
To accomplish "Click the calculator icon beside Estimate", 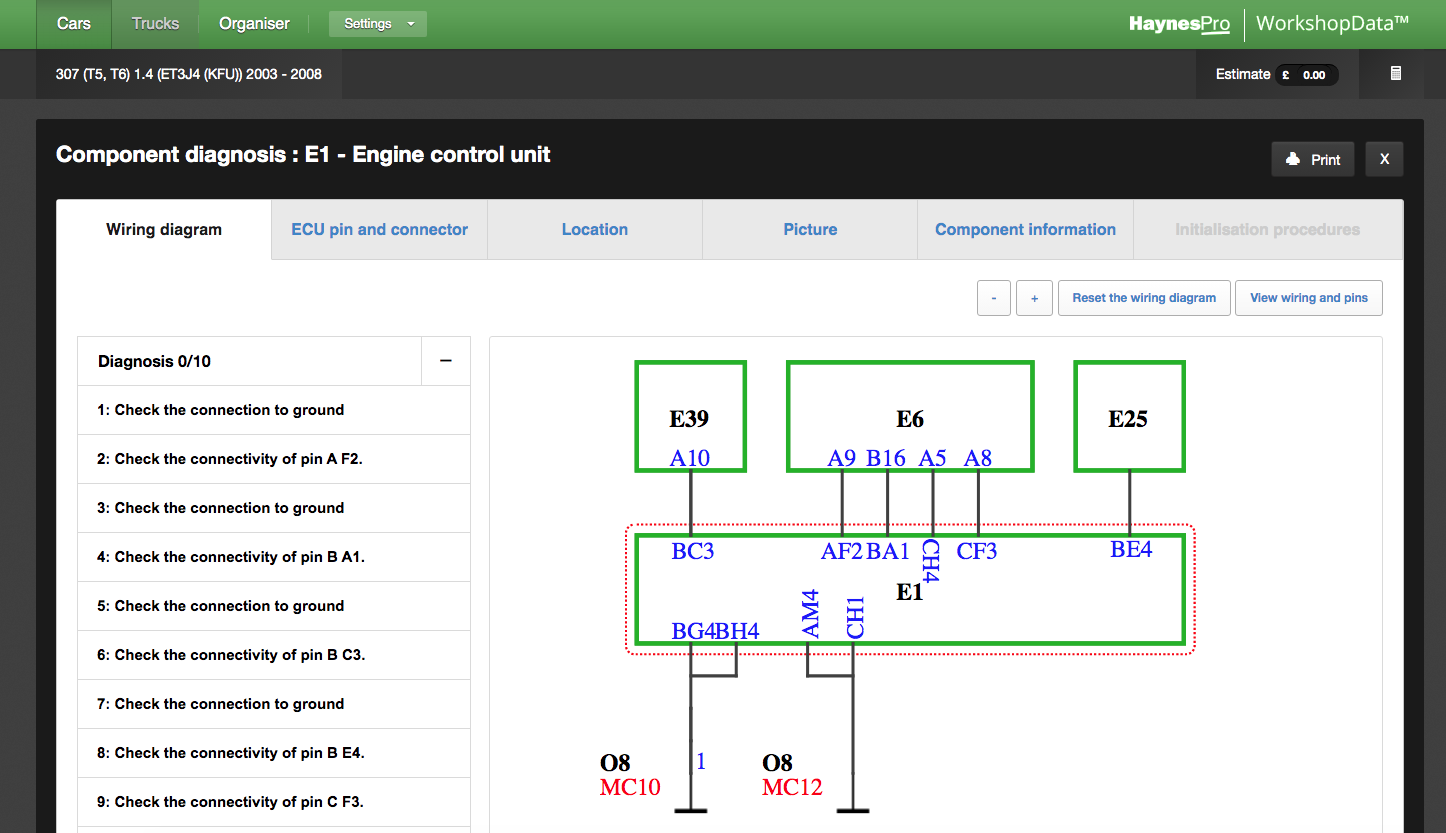I will tap(1396, 74).
